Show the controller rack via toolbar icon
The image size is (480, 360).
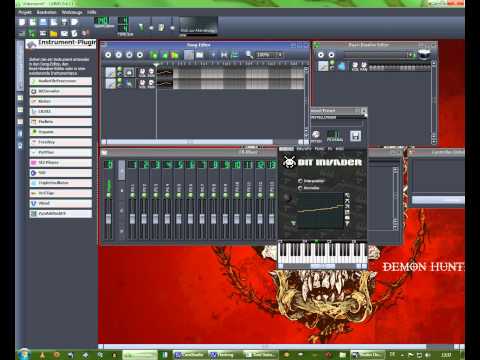(x=85, y=33)
